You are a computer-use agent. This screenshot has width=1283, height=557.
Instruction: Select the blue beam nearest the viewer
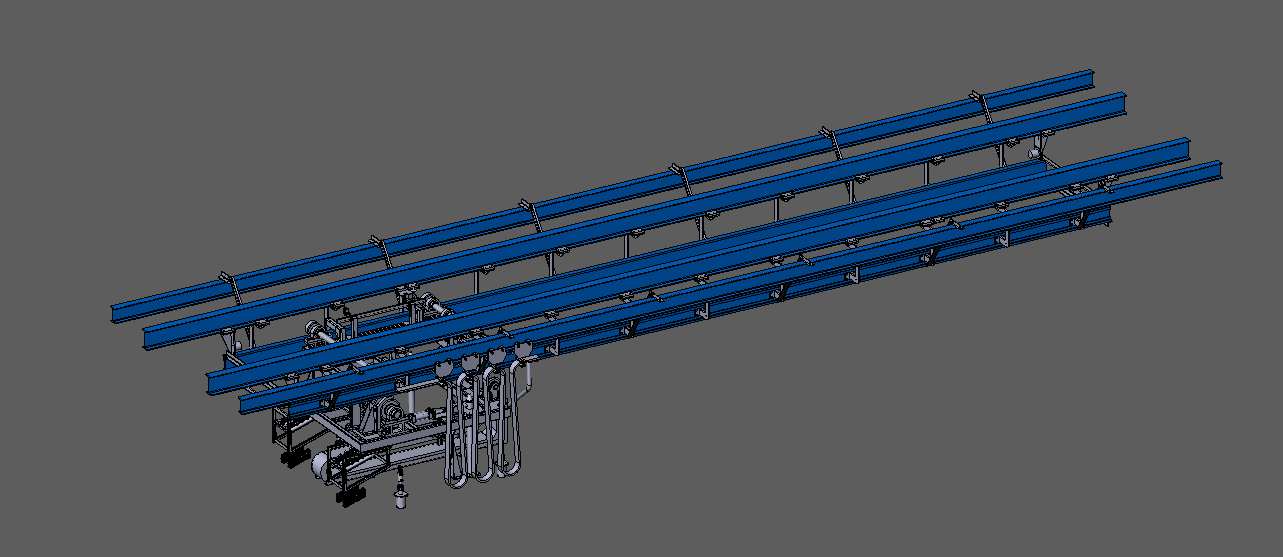click(731, 286)
